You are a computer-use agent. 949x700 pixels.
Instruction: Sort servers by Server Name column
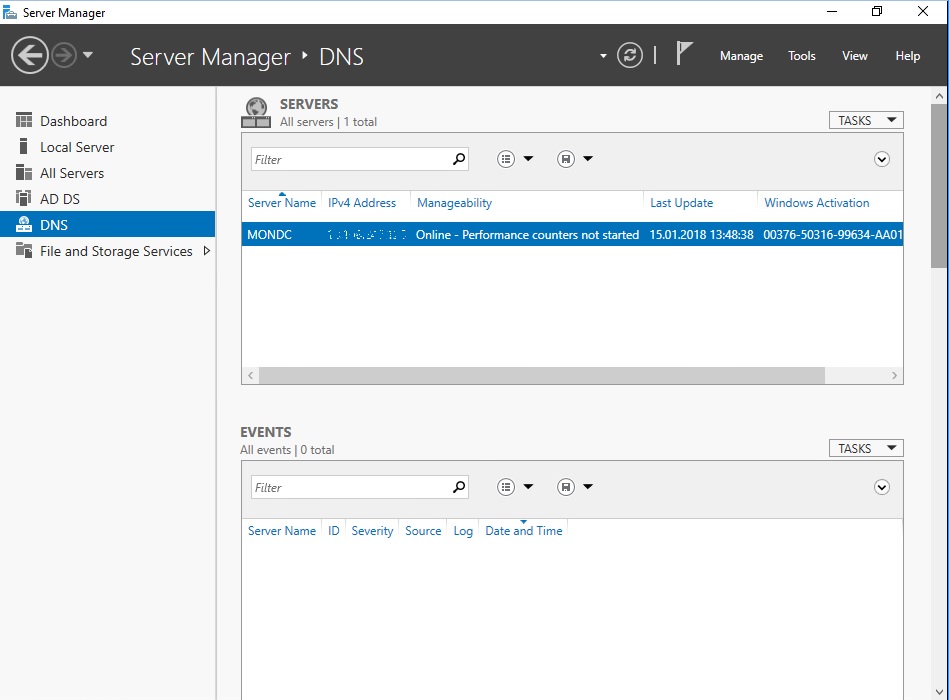click(x=281, y=203)
